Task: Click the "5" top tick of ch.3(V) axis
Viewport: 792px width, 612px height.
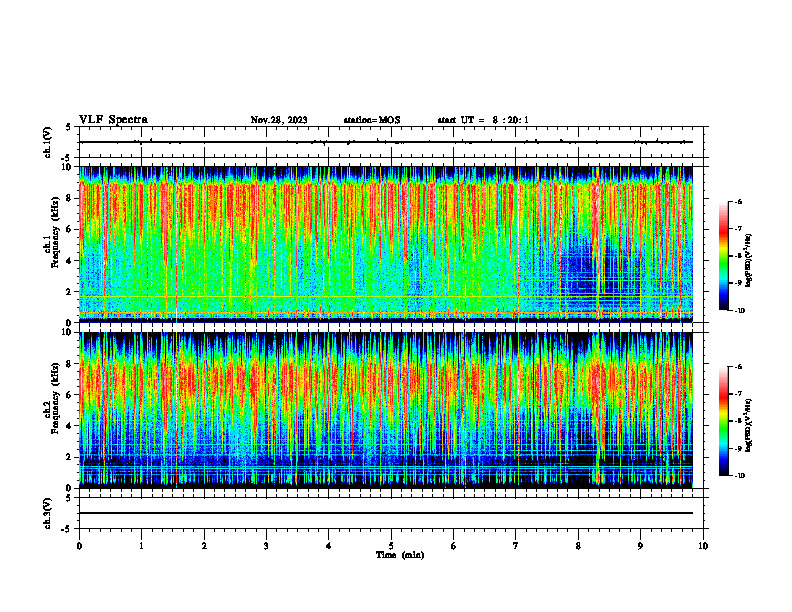Action: pos(68,498)
